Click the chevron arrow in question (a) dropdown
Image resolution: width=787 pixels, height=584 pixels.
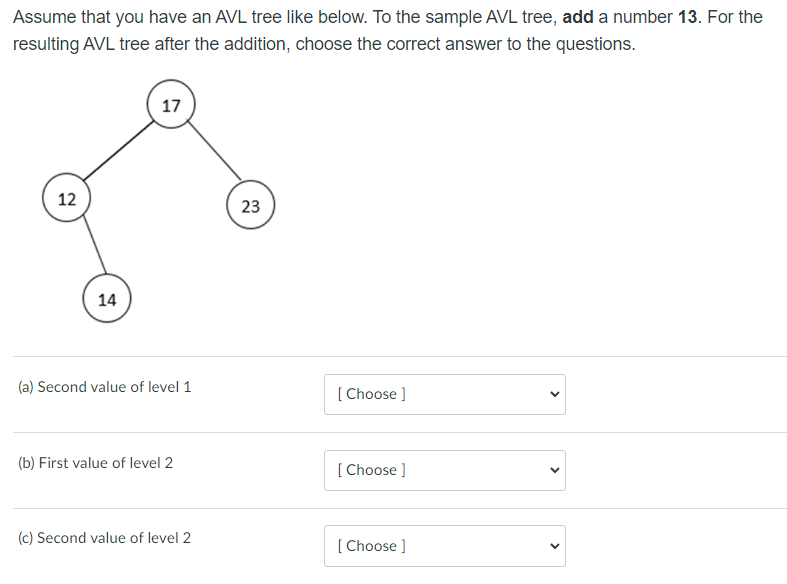point(555,394)
